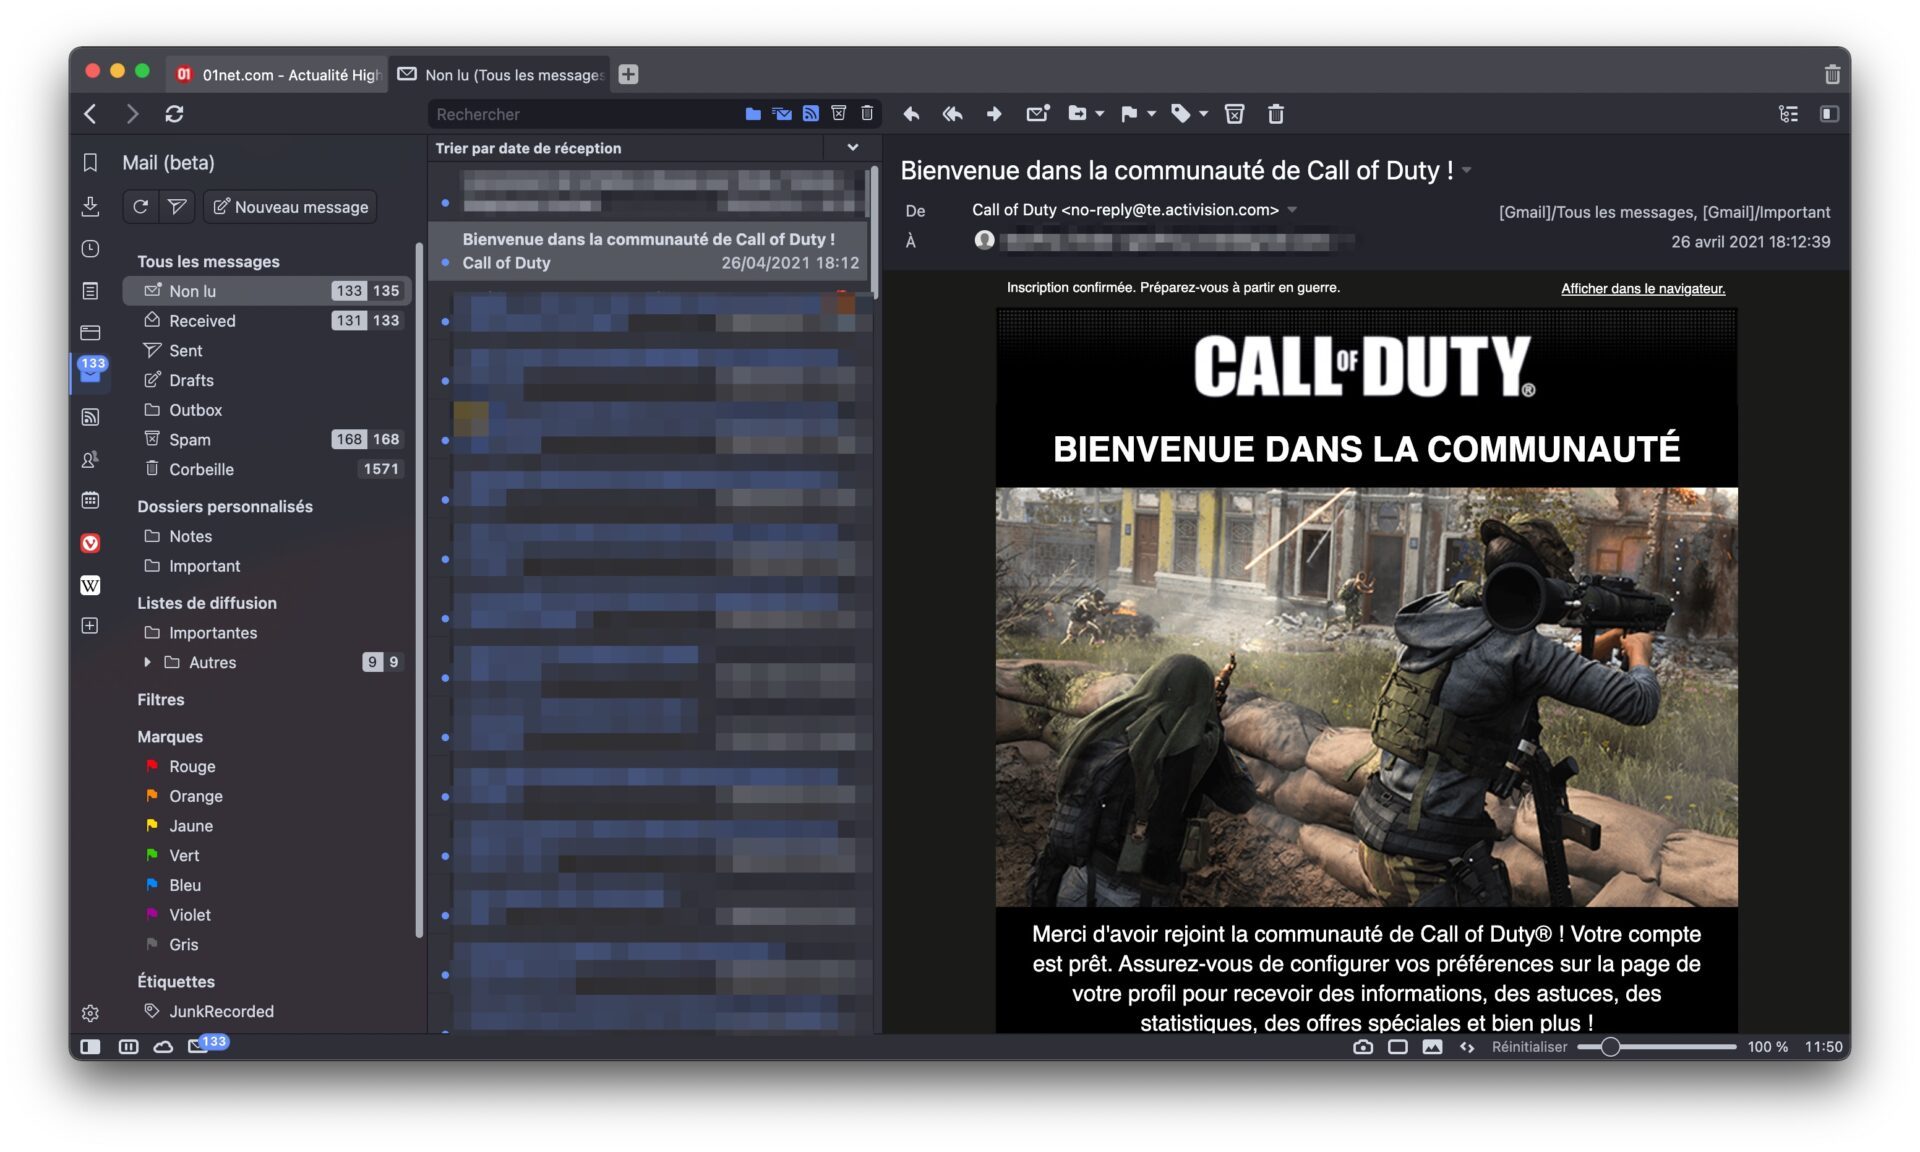Adjust the page zoom slider
1920x1152 pixels.
(x=1657, y=1047)
